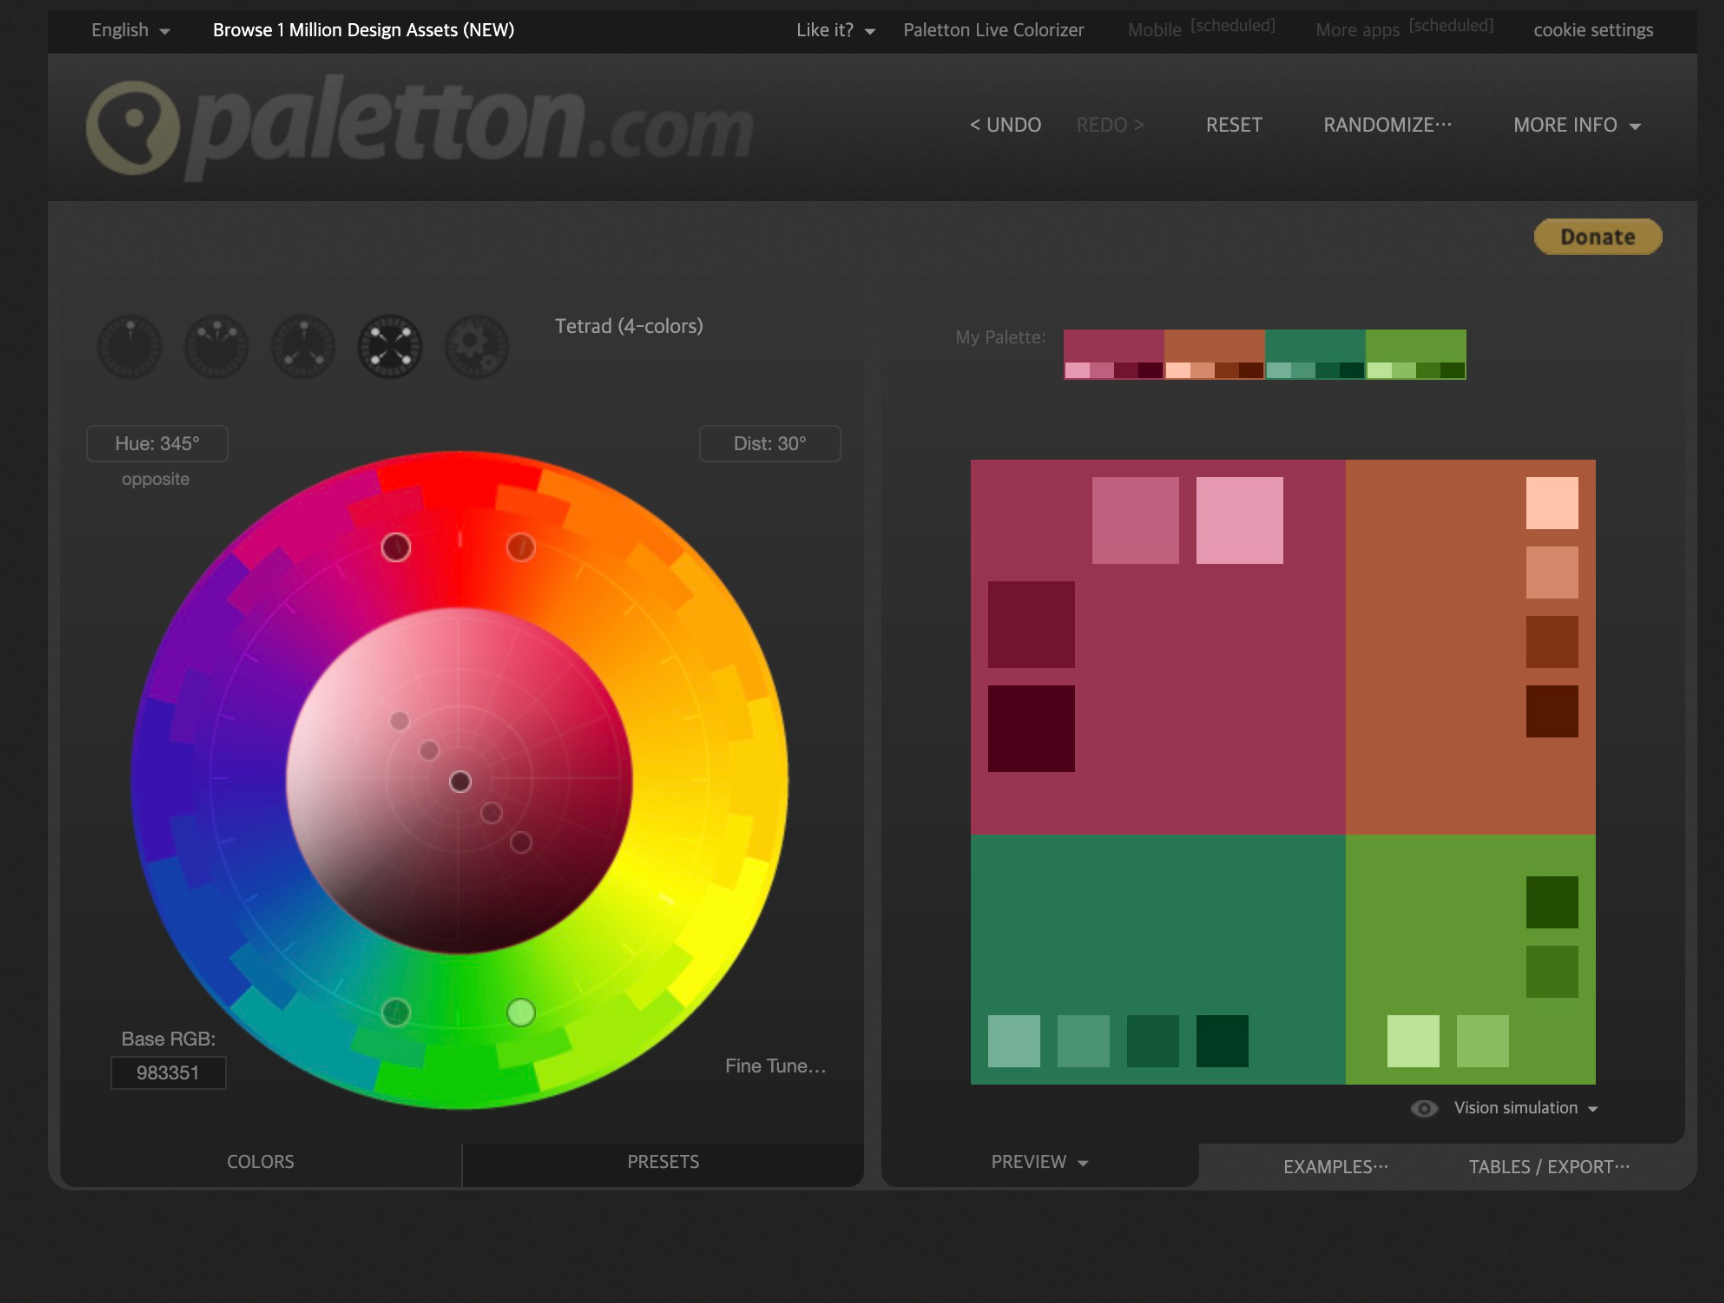Click the brown-orange swatch in My Palette
This screenshot has height=1303, width=1724.
(x=1215, y=346)
